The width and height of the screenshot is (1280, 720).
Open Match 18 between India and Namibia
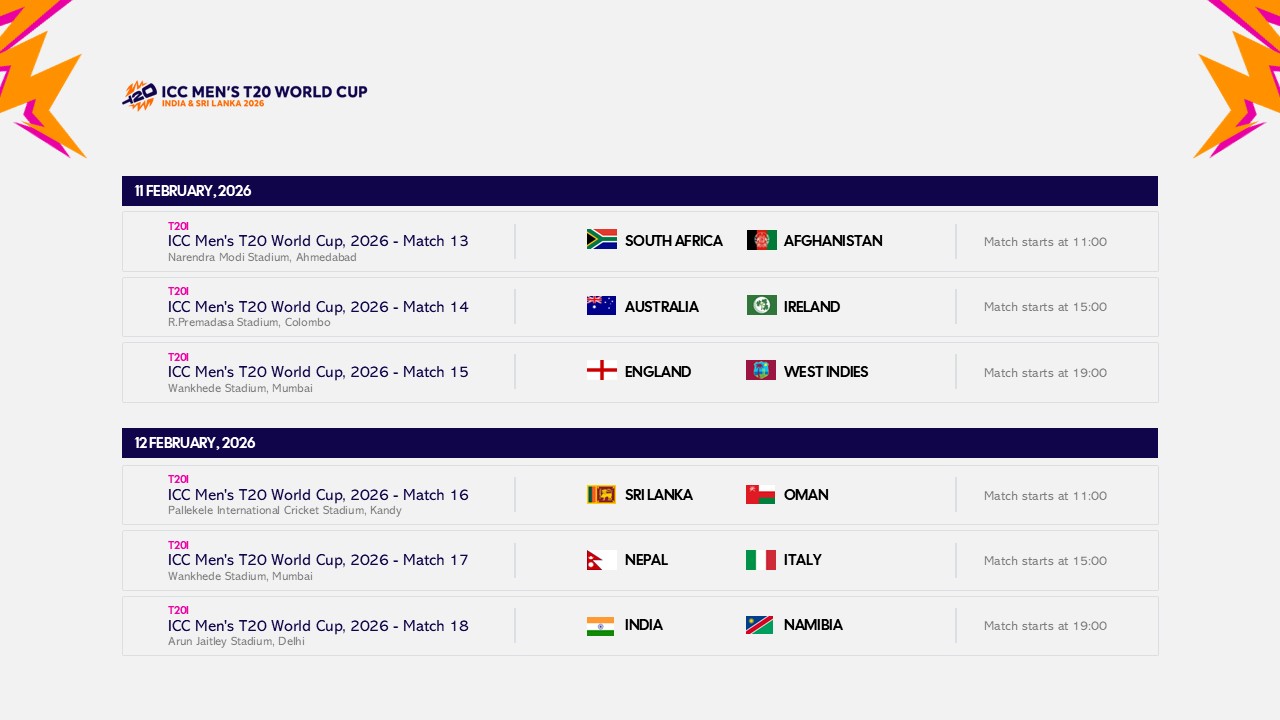point(317,625)
